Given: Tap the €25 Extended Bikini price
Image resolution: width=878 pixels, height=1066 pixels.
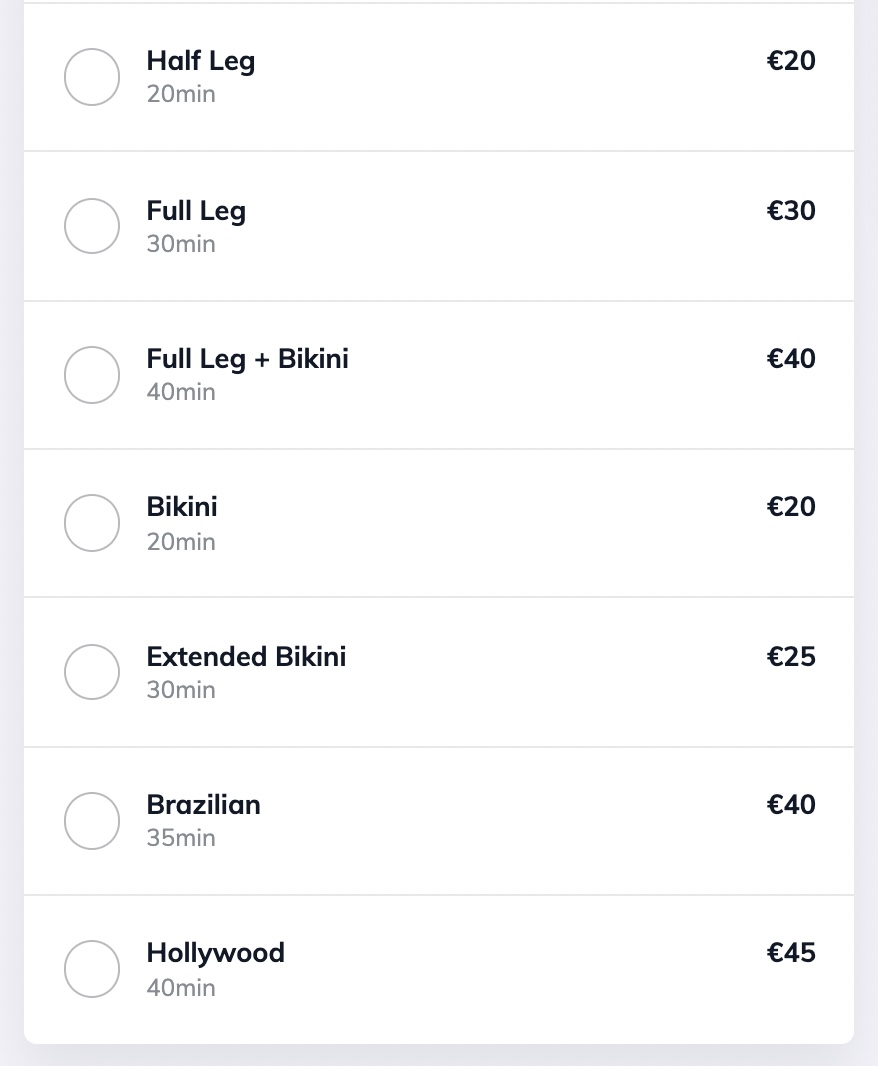Looking at the screenshot, I should [791, 657].
